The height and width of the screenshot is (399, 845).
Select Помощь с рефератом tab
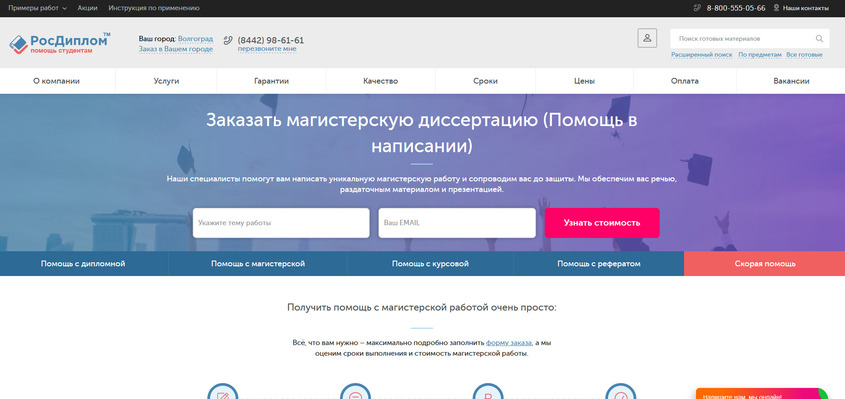(x=599, y=264)
